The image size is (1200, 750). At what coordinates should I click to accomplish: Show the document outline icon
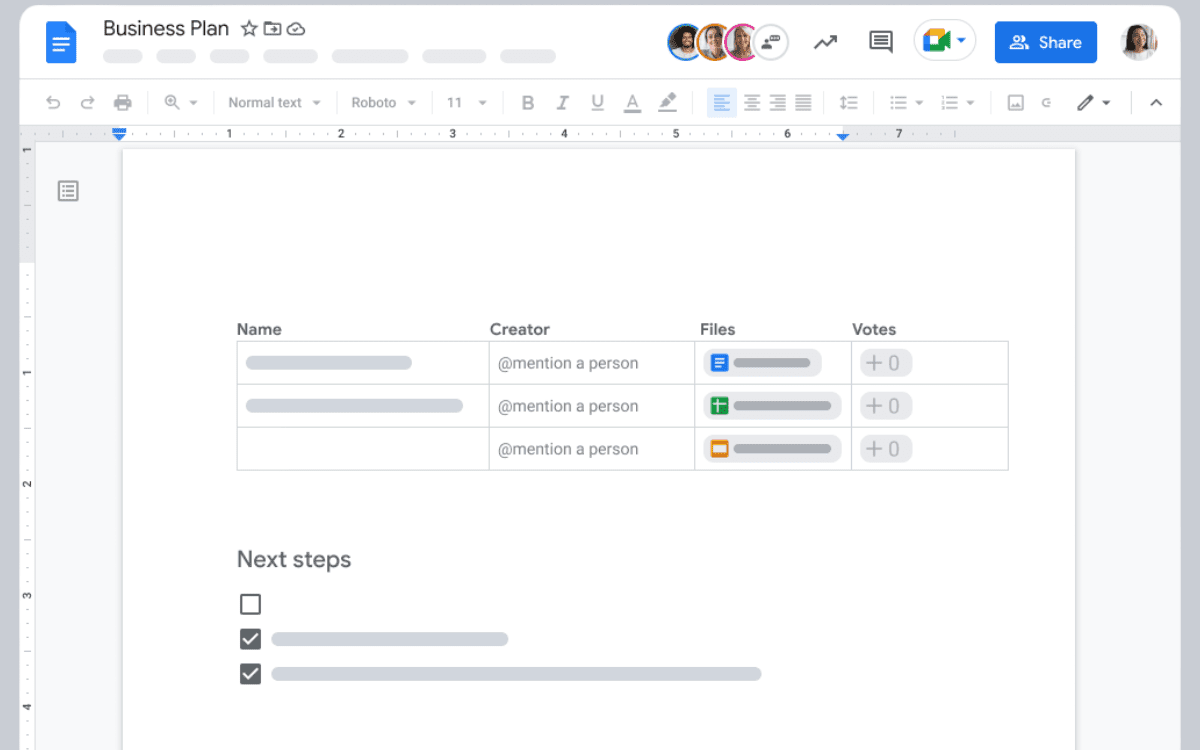coord(68,190)
